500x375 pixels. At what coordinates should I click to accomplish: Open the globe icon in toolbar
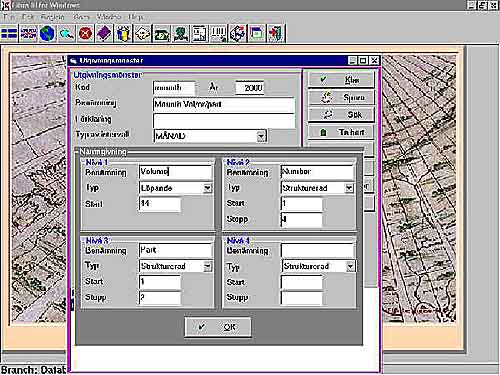pos(47,34)
